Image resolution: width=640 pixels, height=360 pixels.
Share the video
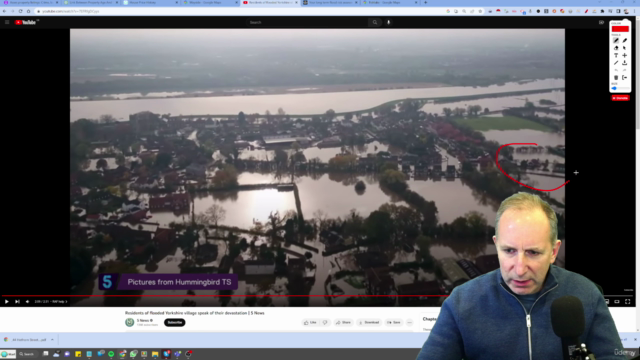pyautogui.click(x=343, y=322)
